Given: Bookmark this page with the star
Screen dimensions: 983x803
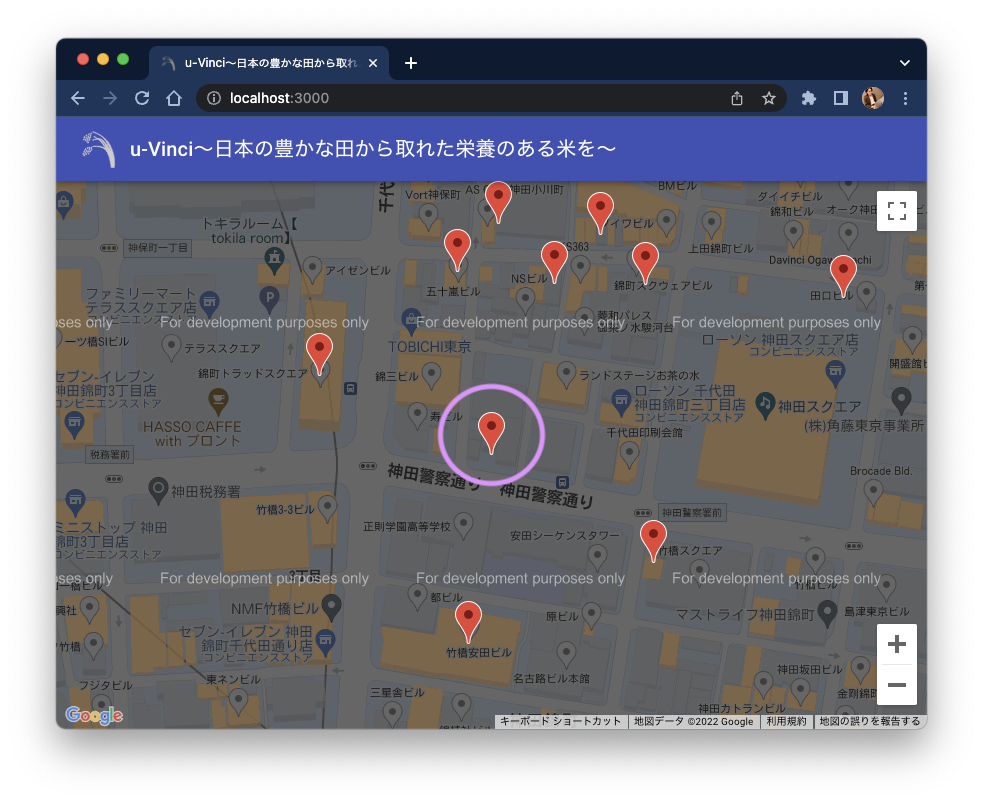Looking at the screenshot, I should pos(769,98).
